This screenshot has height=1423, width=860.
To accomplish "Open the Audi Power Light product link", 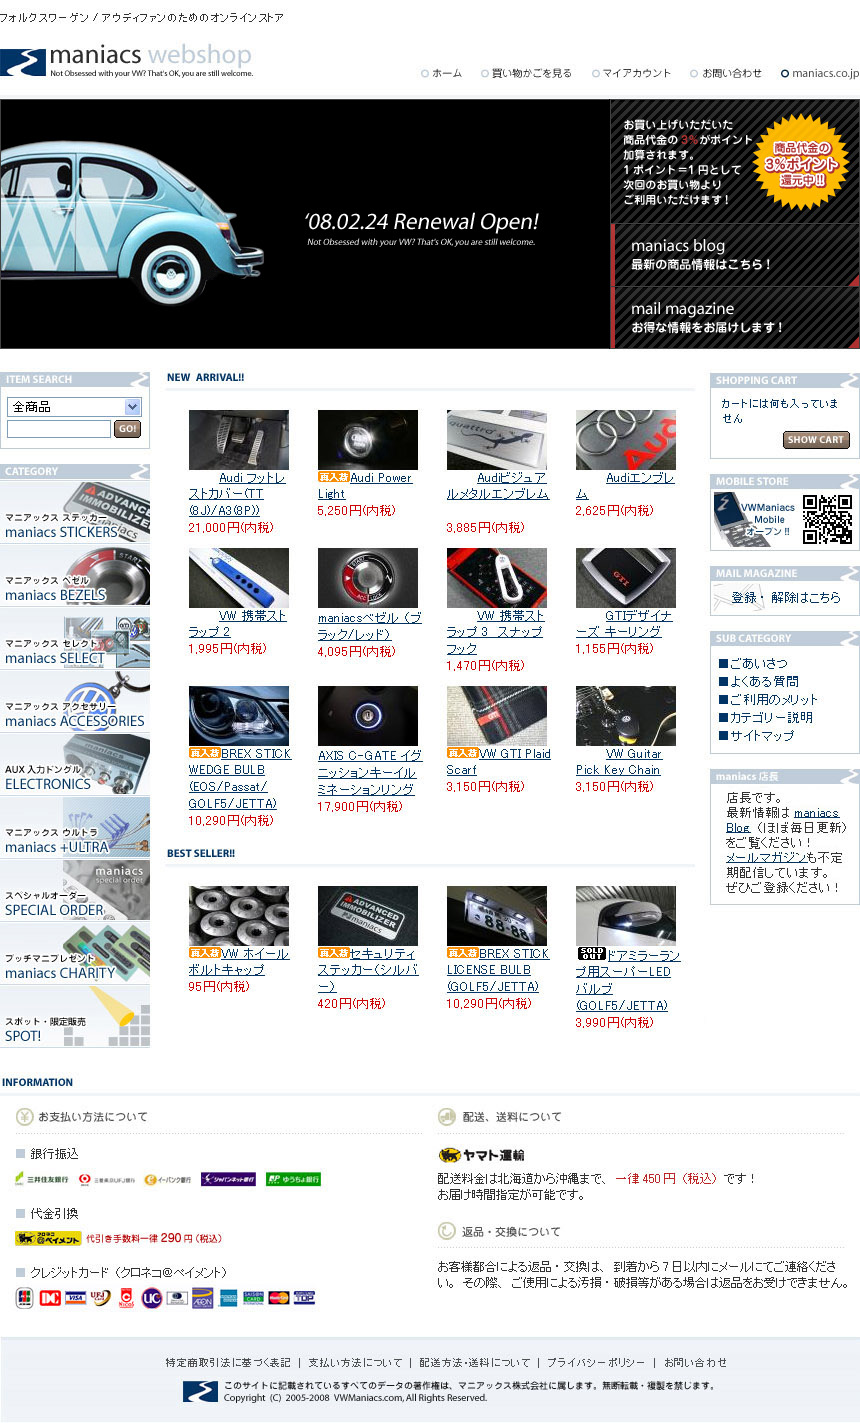I will point(365,486).
